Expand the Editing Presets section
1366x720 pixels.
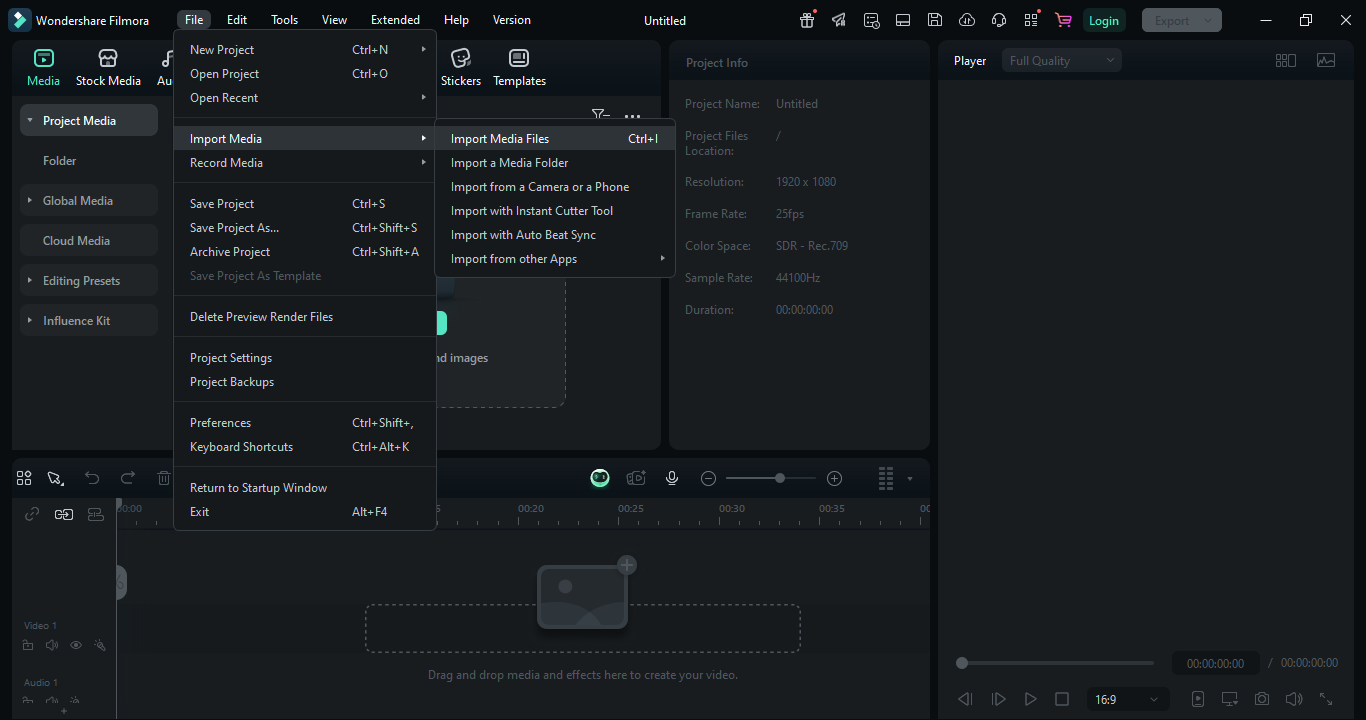30,280
